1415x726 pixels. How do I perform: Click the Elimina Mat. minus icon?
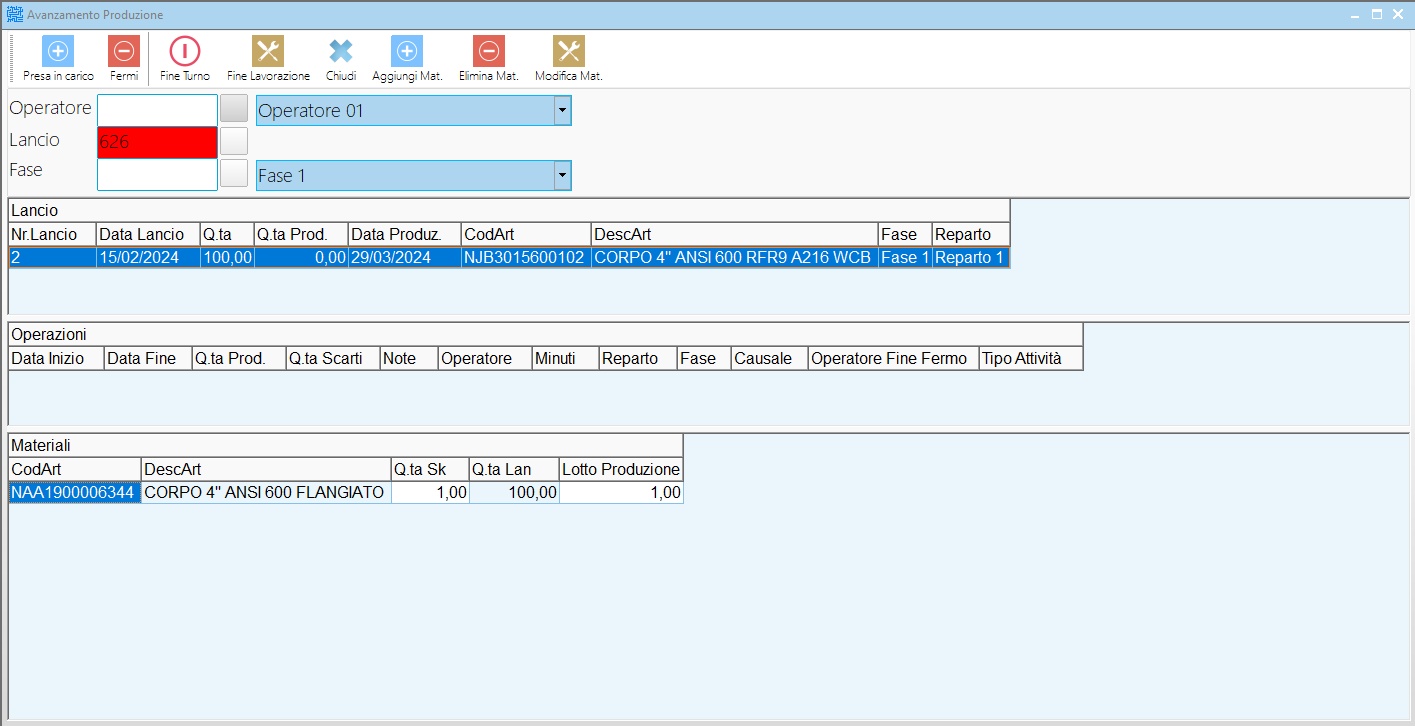click(488, 51)
